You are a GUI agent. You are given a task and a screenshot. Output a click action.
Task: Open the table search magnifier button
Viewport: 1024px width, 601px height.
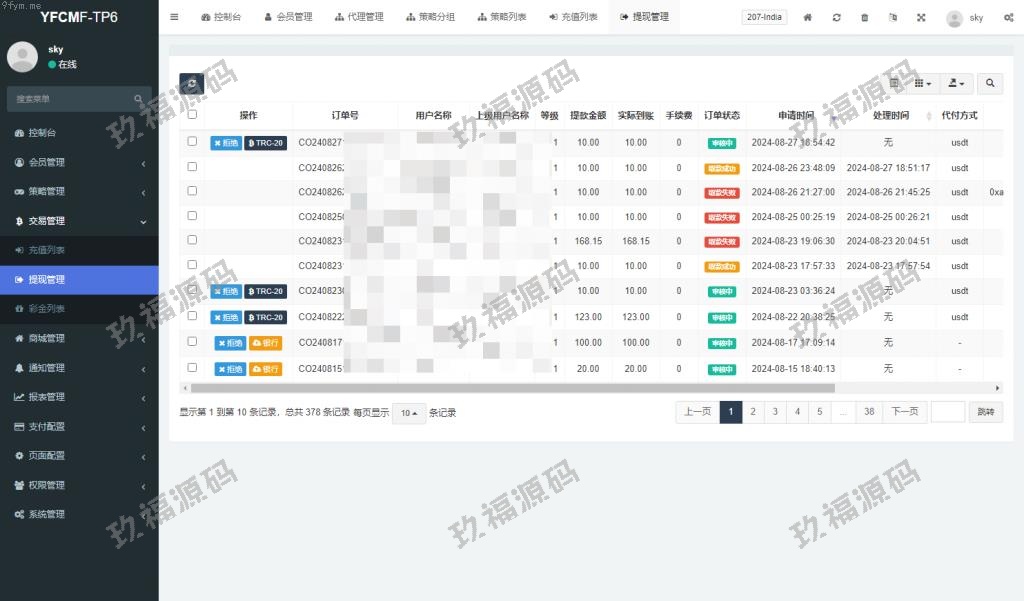(x=990, y=84)
